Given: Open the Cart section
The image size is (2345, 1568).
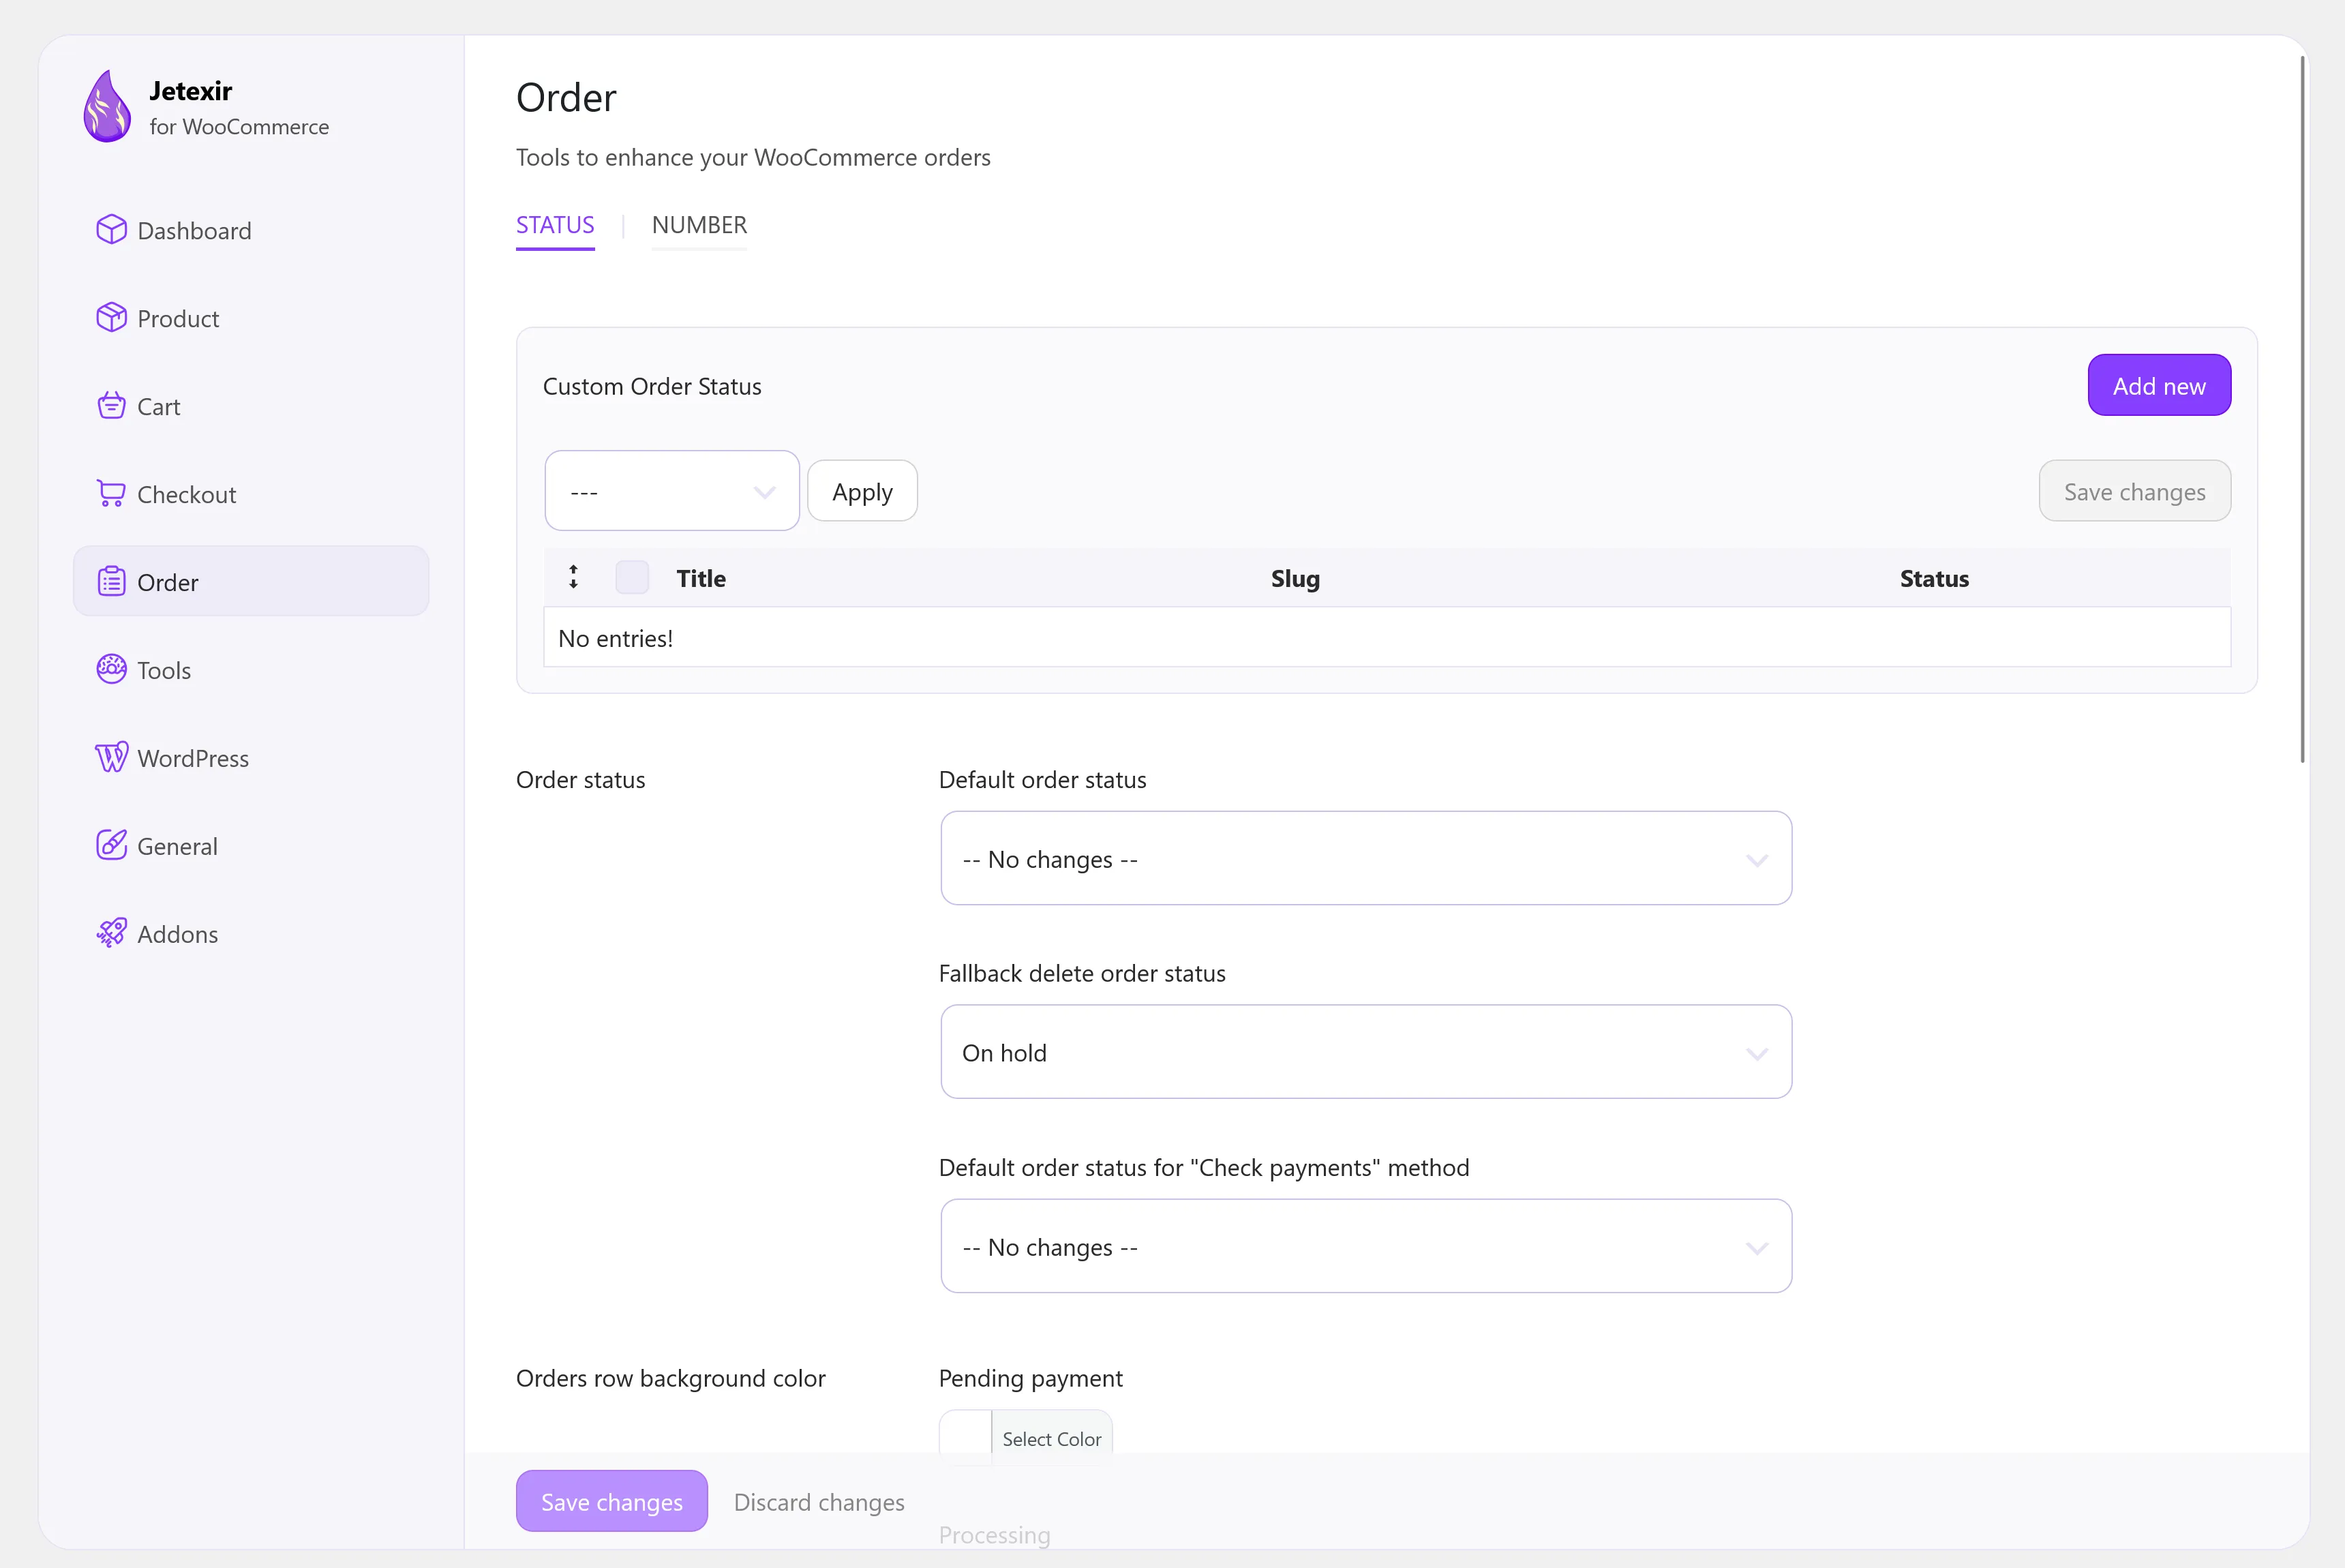Looking at the screenshot, I should 251,406.
